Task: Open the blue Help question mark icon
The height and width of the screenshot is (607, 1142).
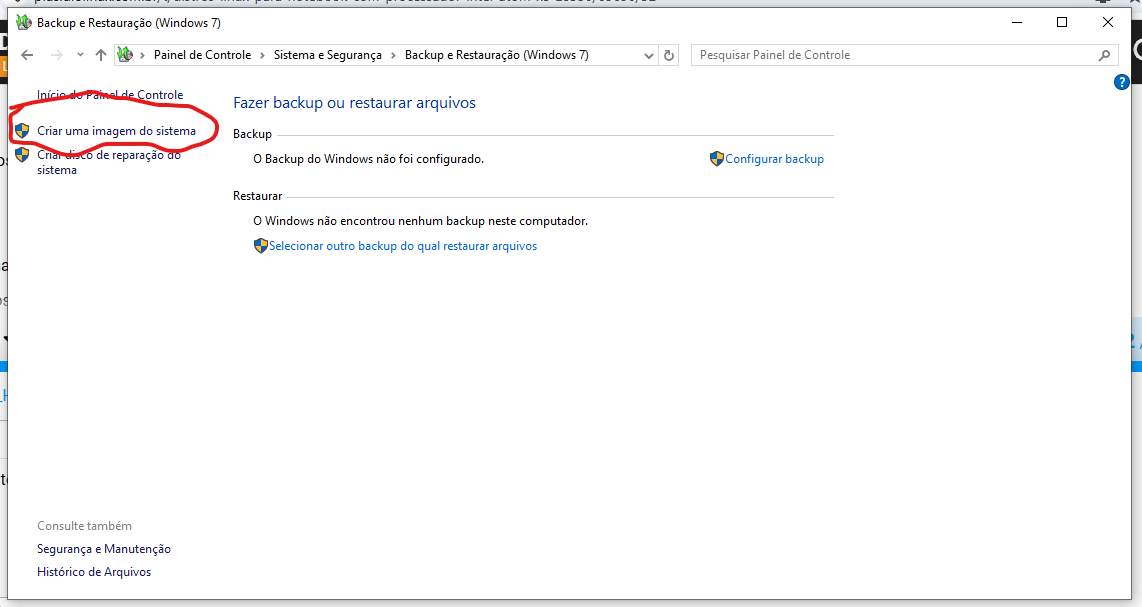Action: (1121, 83)
